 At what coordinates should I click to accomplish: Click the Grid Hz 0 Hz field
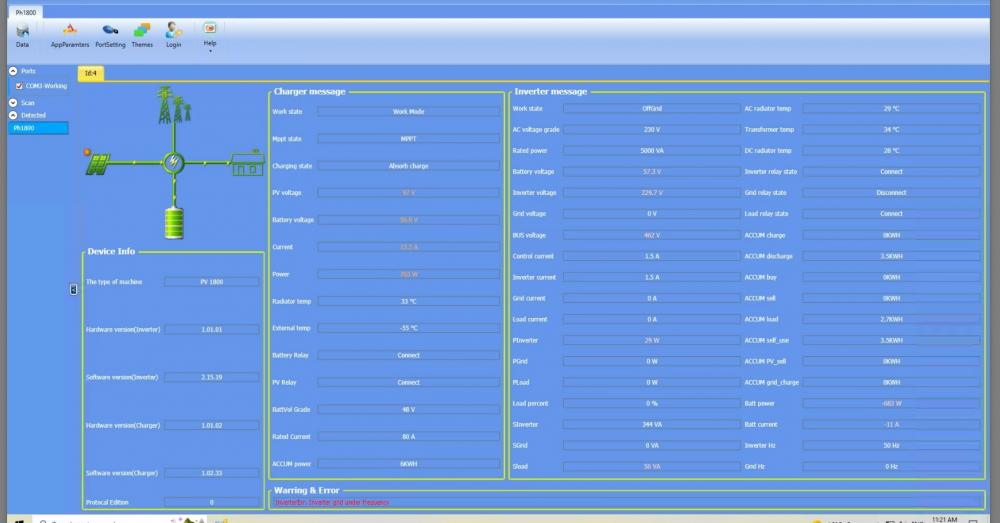891,467
